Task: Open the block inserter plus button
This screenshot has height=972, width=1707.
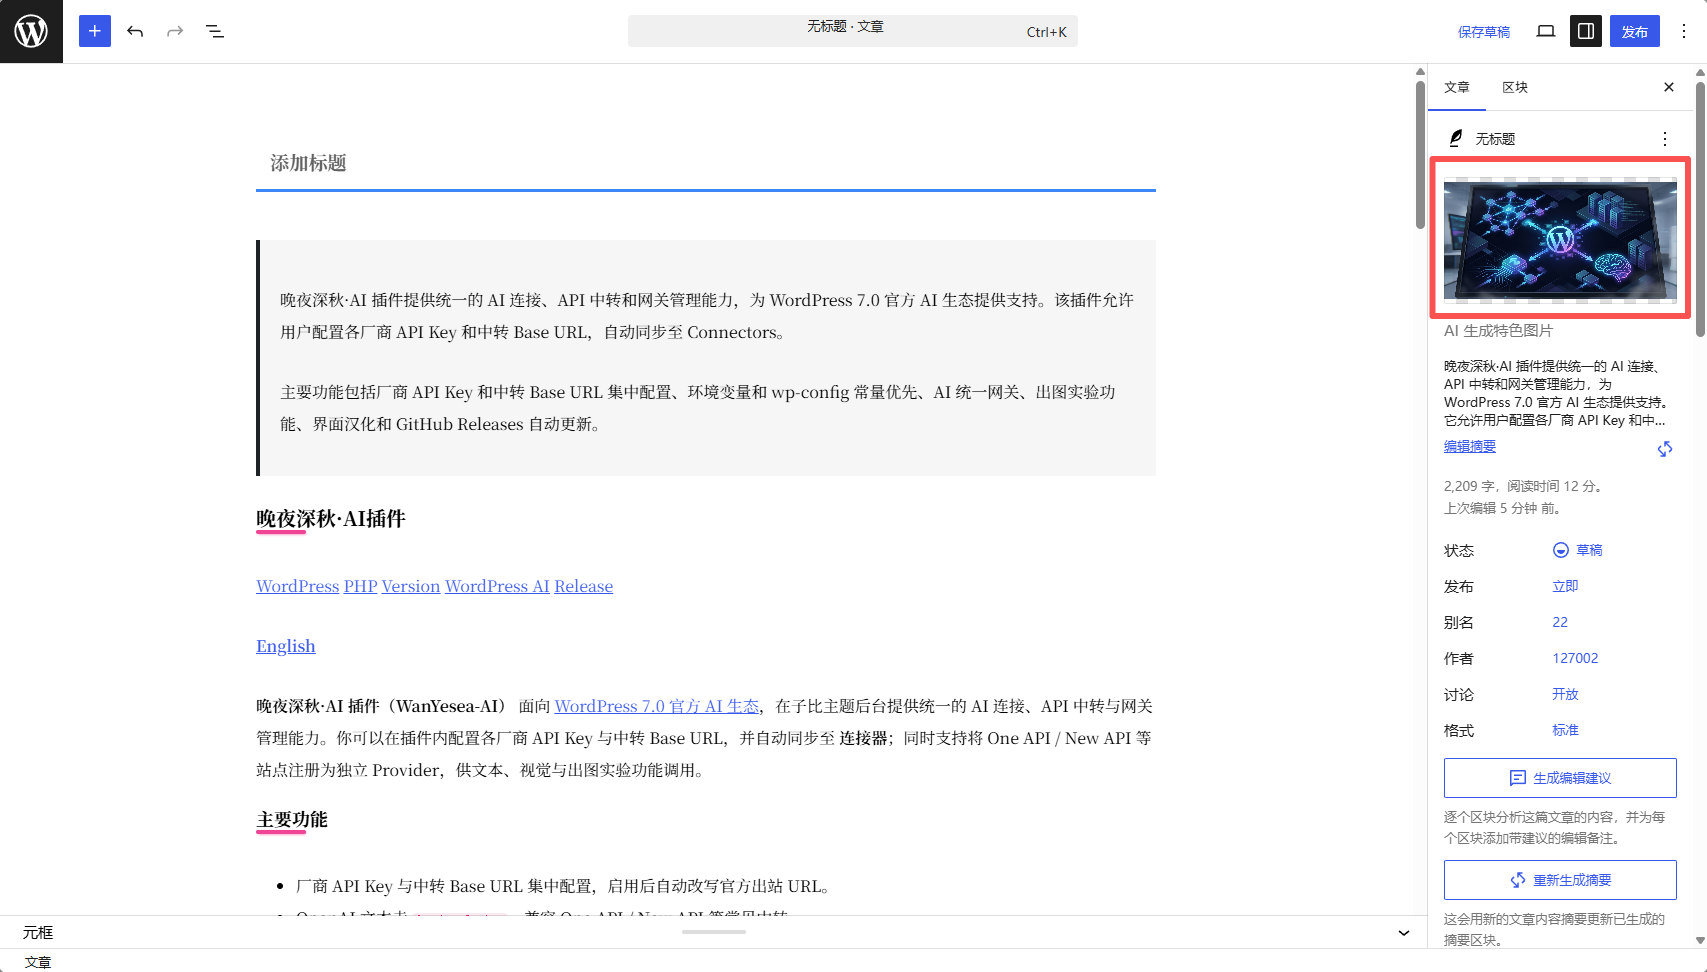Action: click(x=95, y=31)
